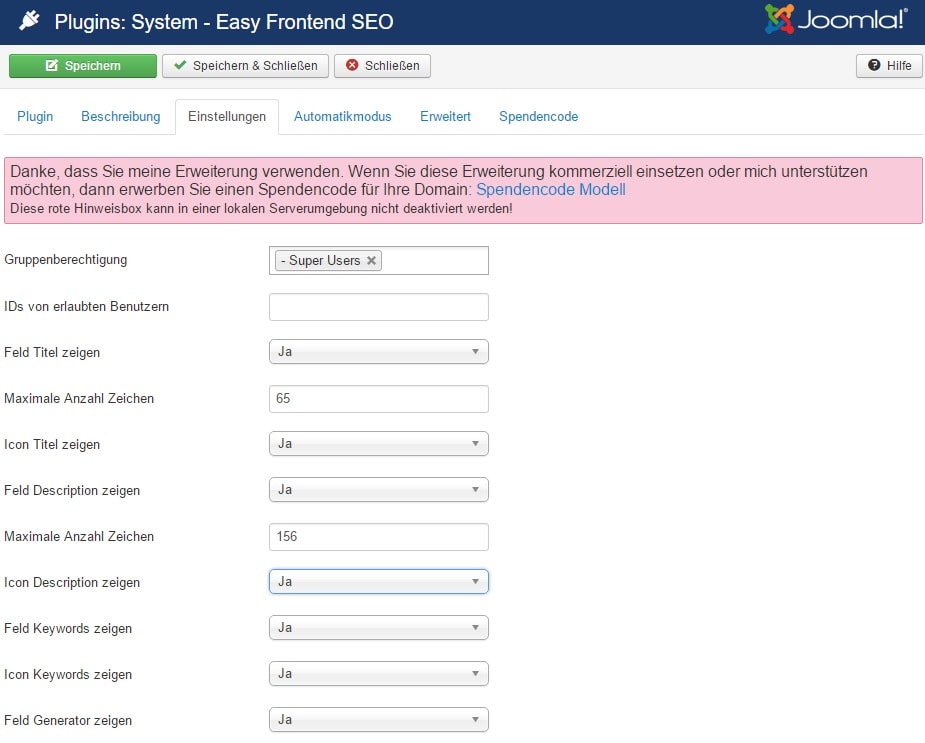Expand the Feld Description zeigen dropdown
Viewport: 925px width, 743px height.
pos(379,490)
